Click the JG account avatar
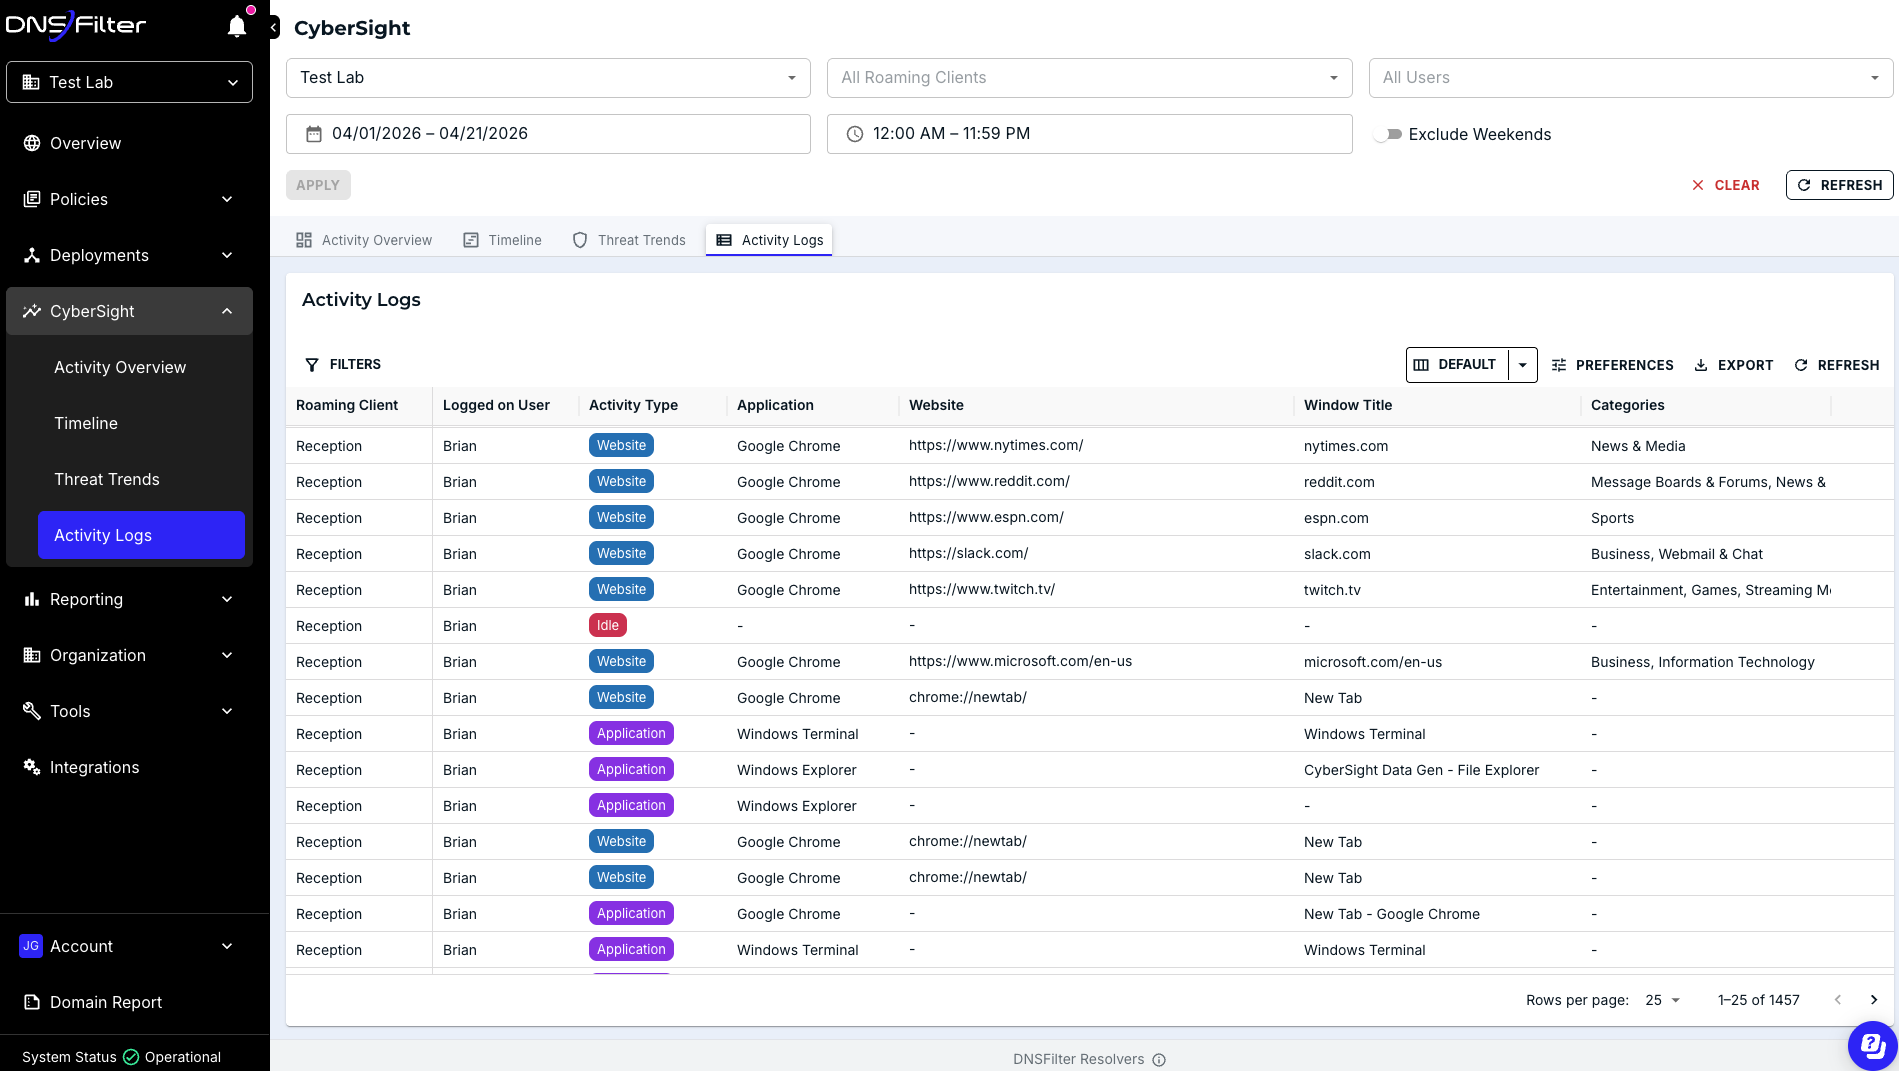 pyautogui.click(x=31, y=946)
